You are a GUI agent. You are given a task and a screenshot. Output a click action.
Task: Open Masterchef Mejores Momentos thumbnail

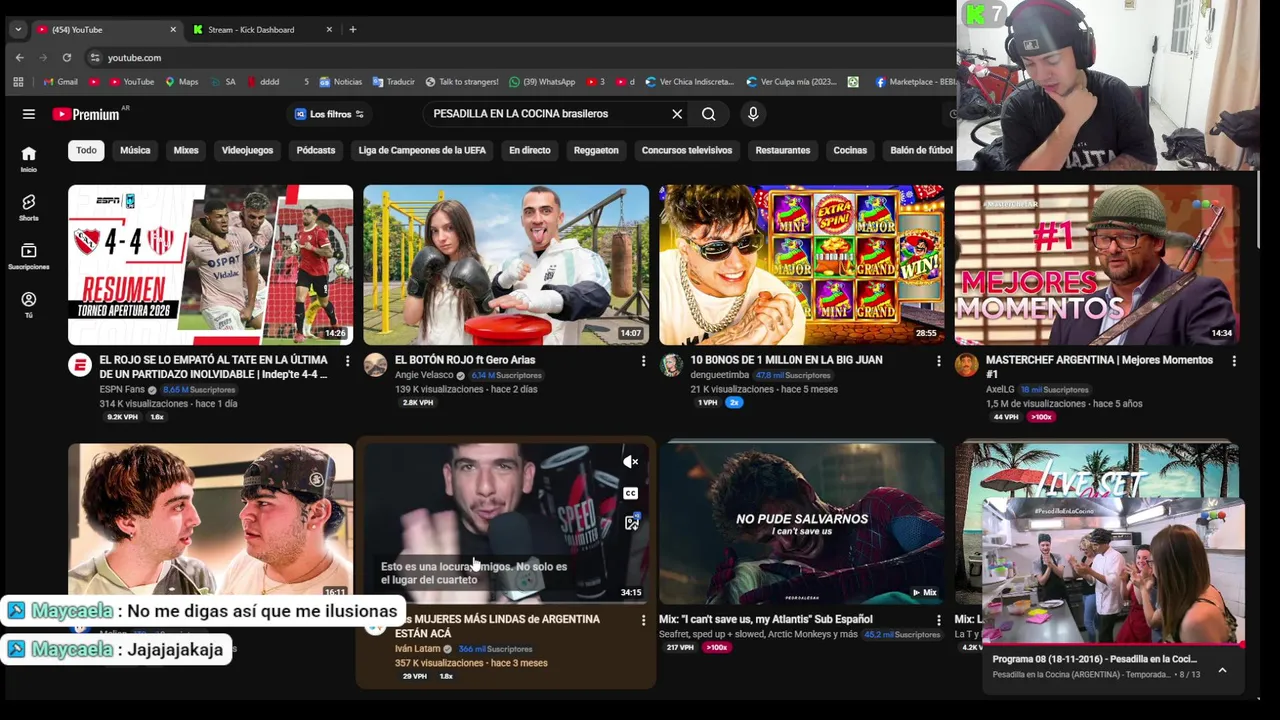tap(1097, 265)
